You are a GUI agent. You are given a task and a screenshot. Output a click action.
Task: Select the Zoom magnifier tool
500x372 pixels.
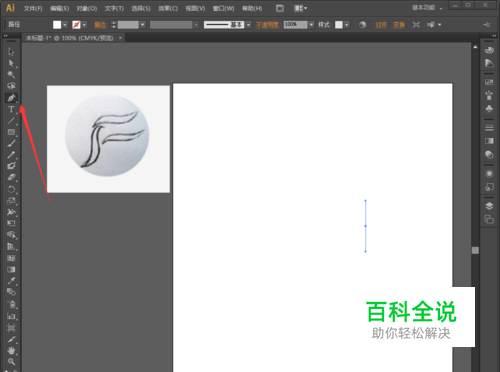[11, 362]
